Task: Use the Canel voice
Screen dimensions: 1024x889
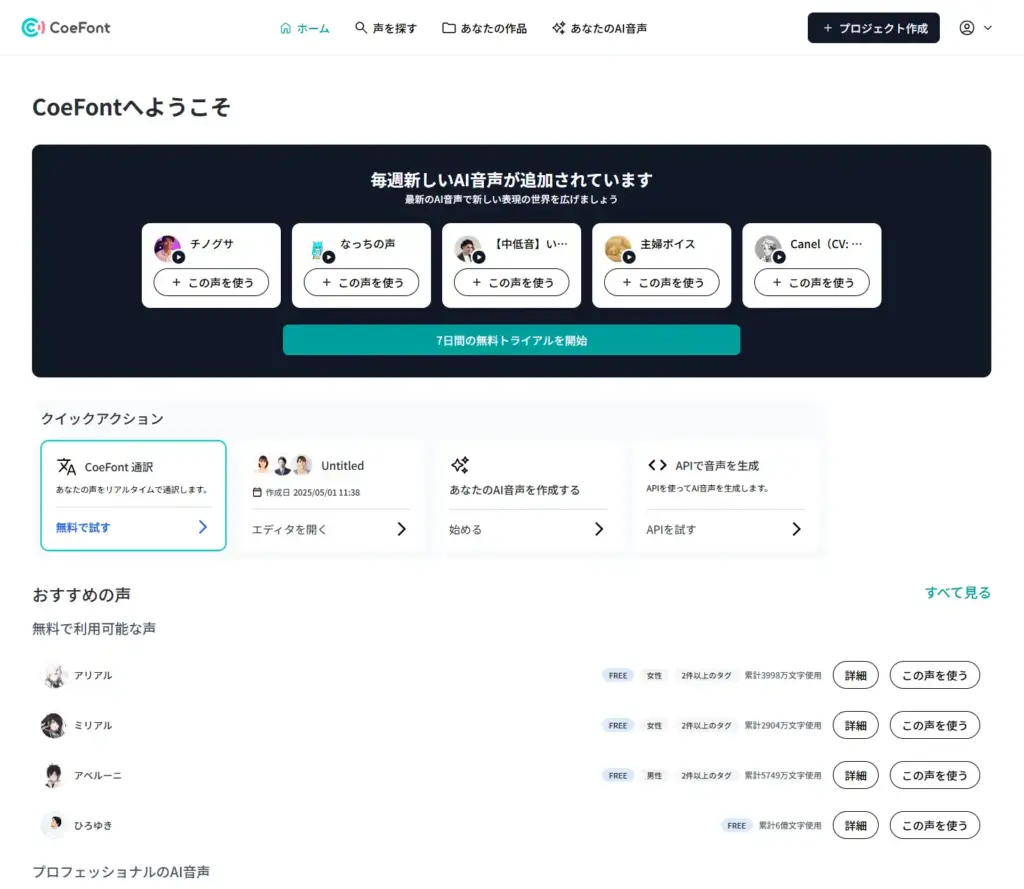Action: pyautogui.click(x=812, y=282)
